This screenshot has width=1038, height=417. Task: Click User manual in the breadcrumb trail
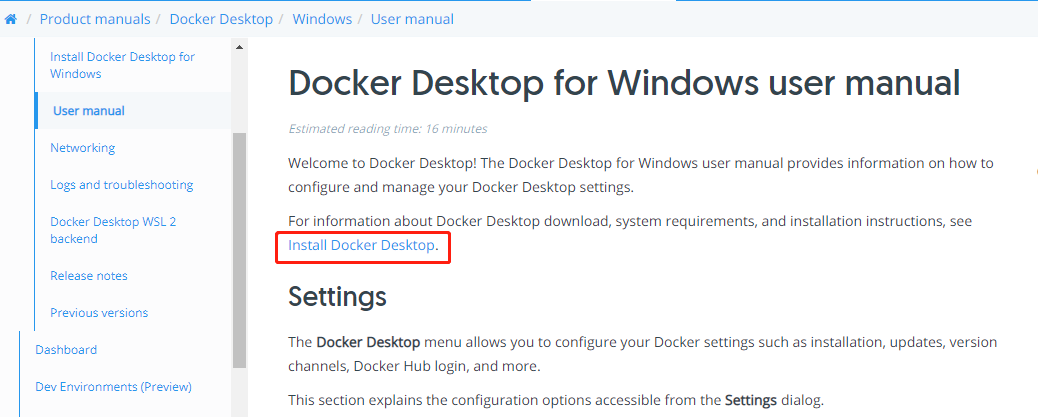point(412,19)
